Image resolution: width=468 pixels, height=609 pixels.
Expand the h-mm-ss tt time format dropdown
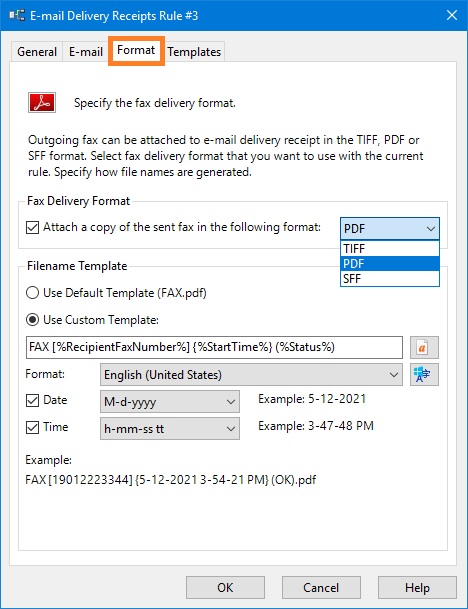tap(170, 429)
